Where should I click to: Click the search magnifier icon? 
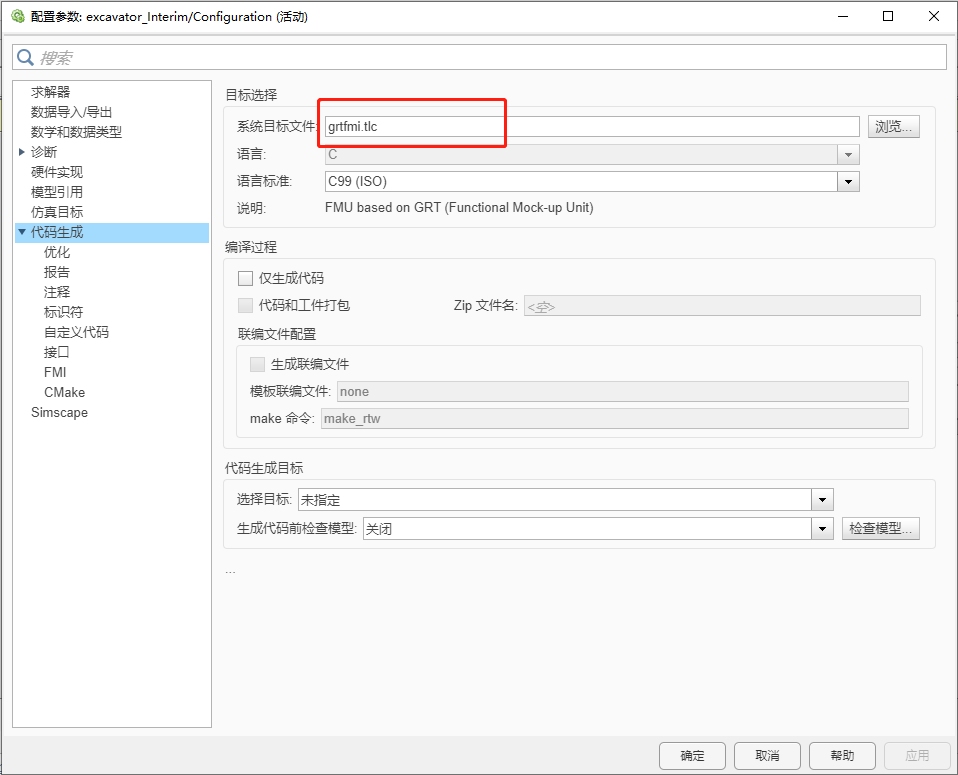25,56
